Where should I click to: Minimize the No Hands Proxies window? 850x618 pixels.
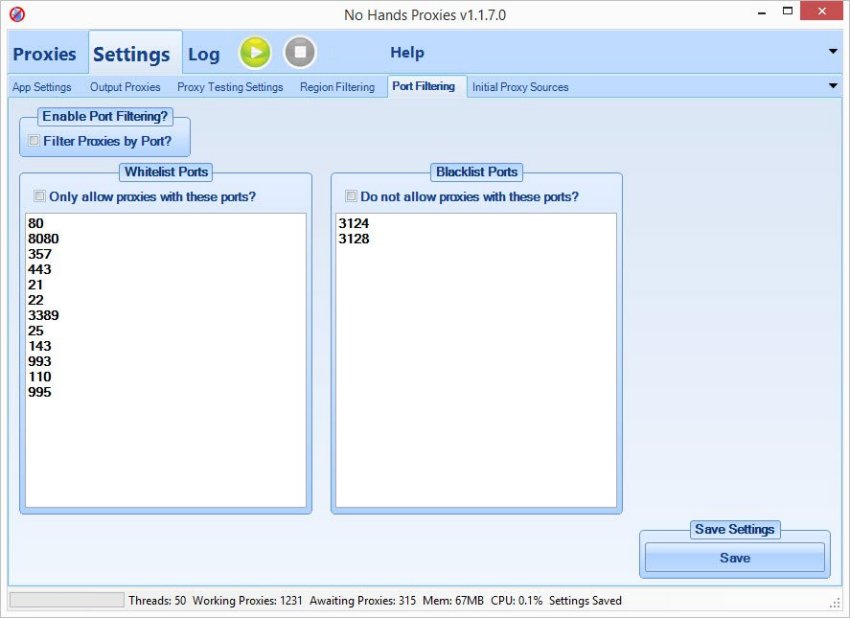762,12
